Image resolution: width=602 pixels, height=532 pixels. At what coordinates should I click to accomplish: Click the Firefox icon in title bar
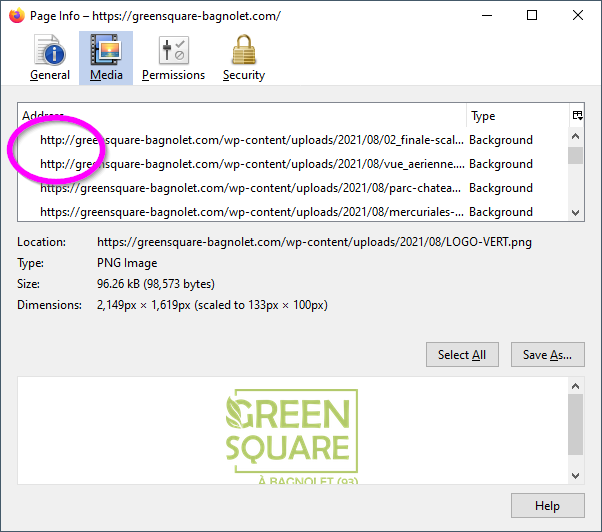click(x=16, y=15)
